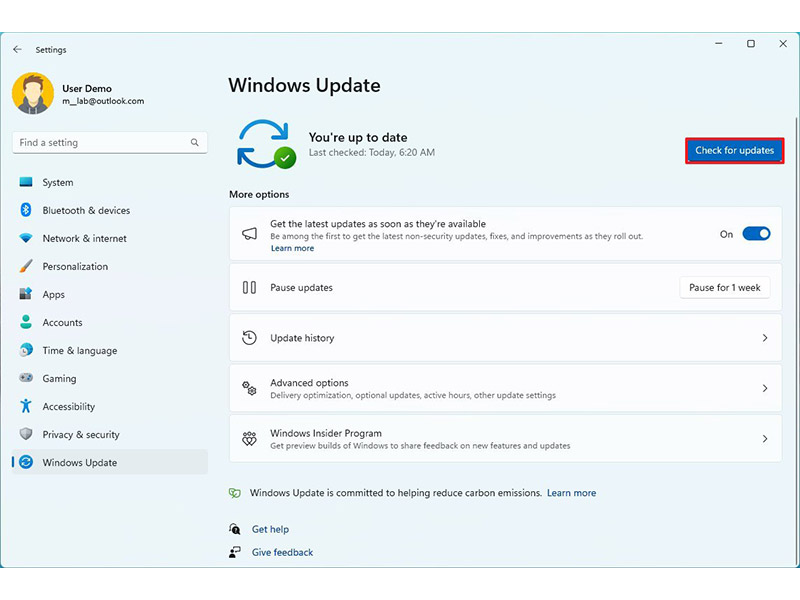Click the Advanced options gears icon
Viewport: 800px width, 600px height.
249,388
